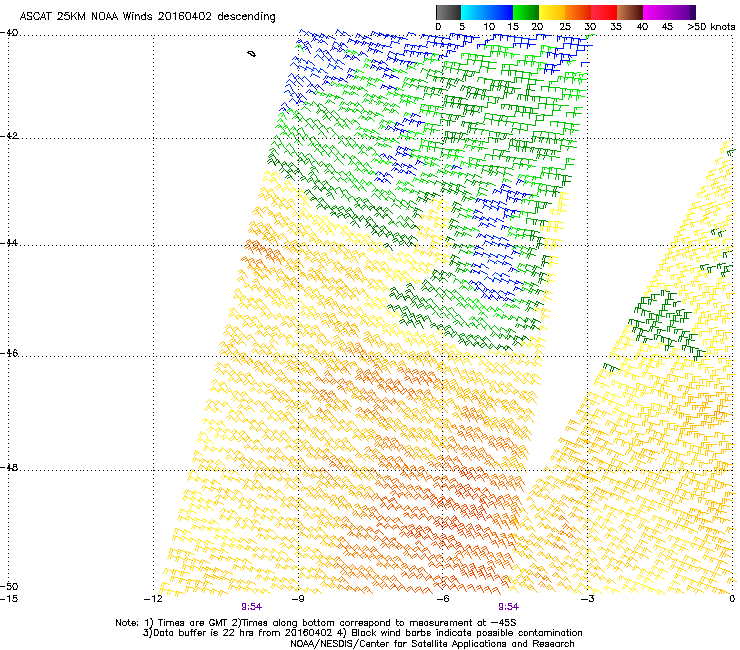This screenshot has height=650, width=740.
Task: Click the gray 0-5 knots color segment
Action: (448, 12)
